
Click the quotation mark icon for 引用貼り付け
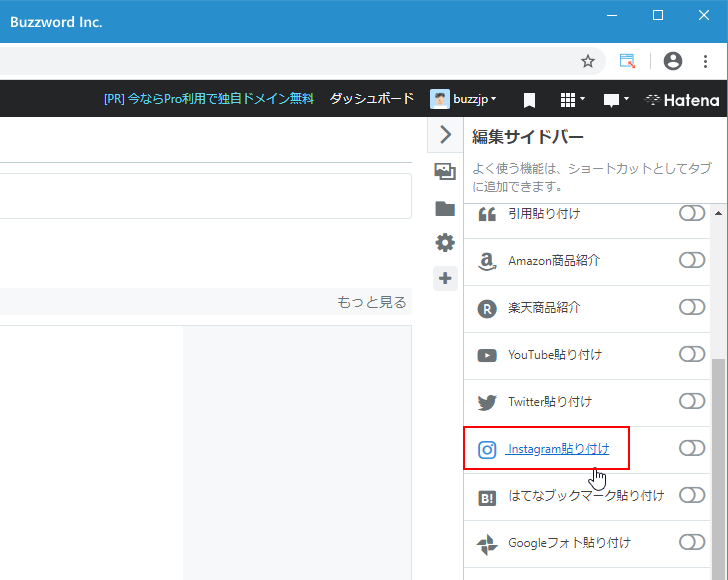tap(487, 215)
